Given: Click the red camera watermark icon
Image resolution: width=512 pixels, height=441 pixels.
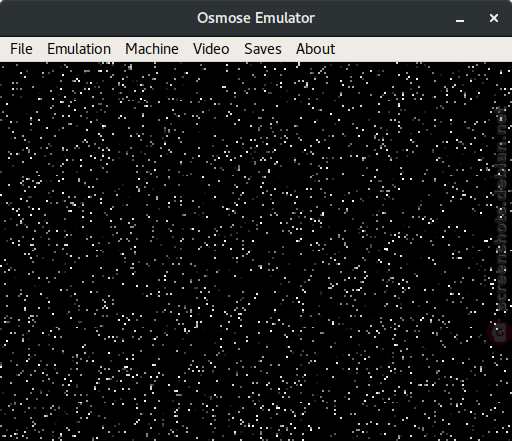Looking at the screenshot, I should click(x=499, y=332).
